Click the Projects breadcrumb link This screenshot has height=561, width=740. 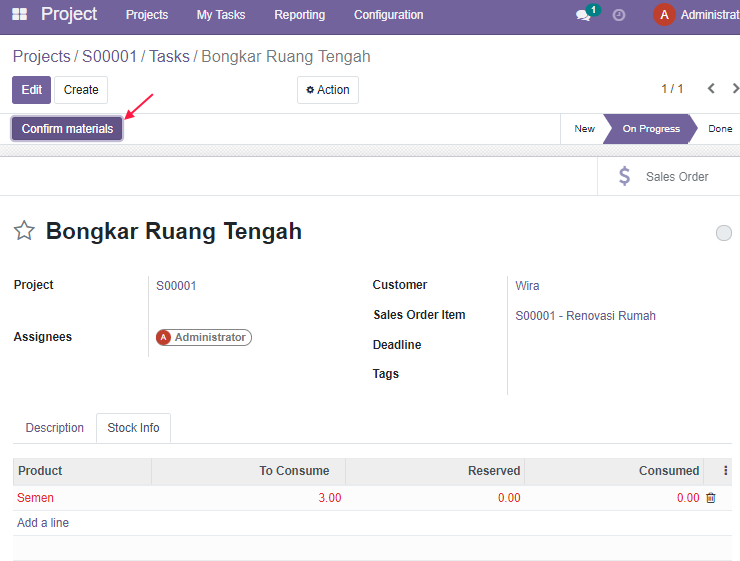click(42, 56)
